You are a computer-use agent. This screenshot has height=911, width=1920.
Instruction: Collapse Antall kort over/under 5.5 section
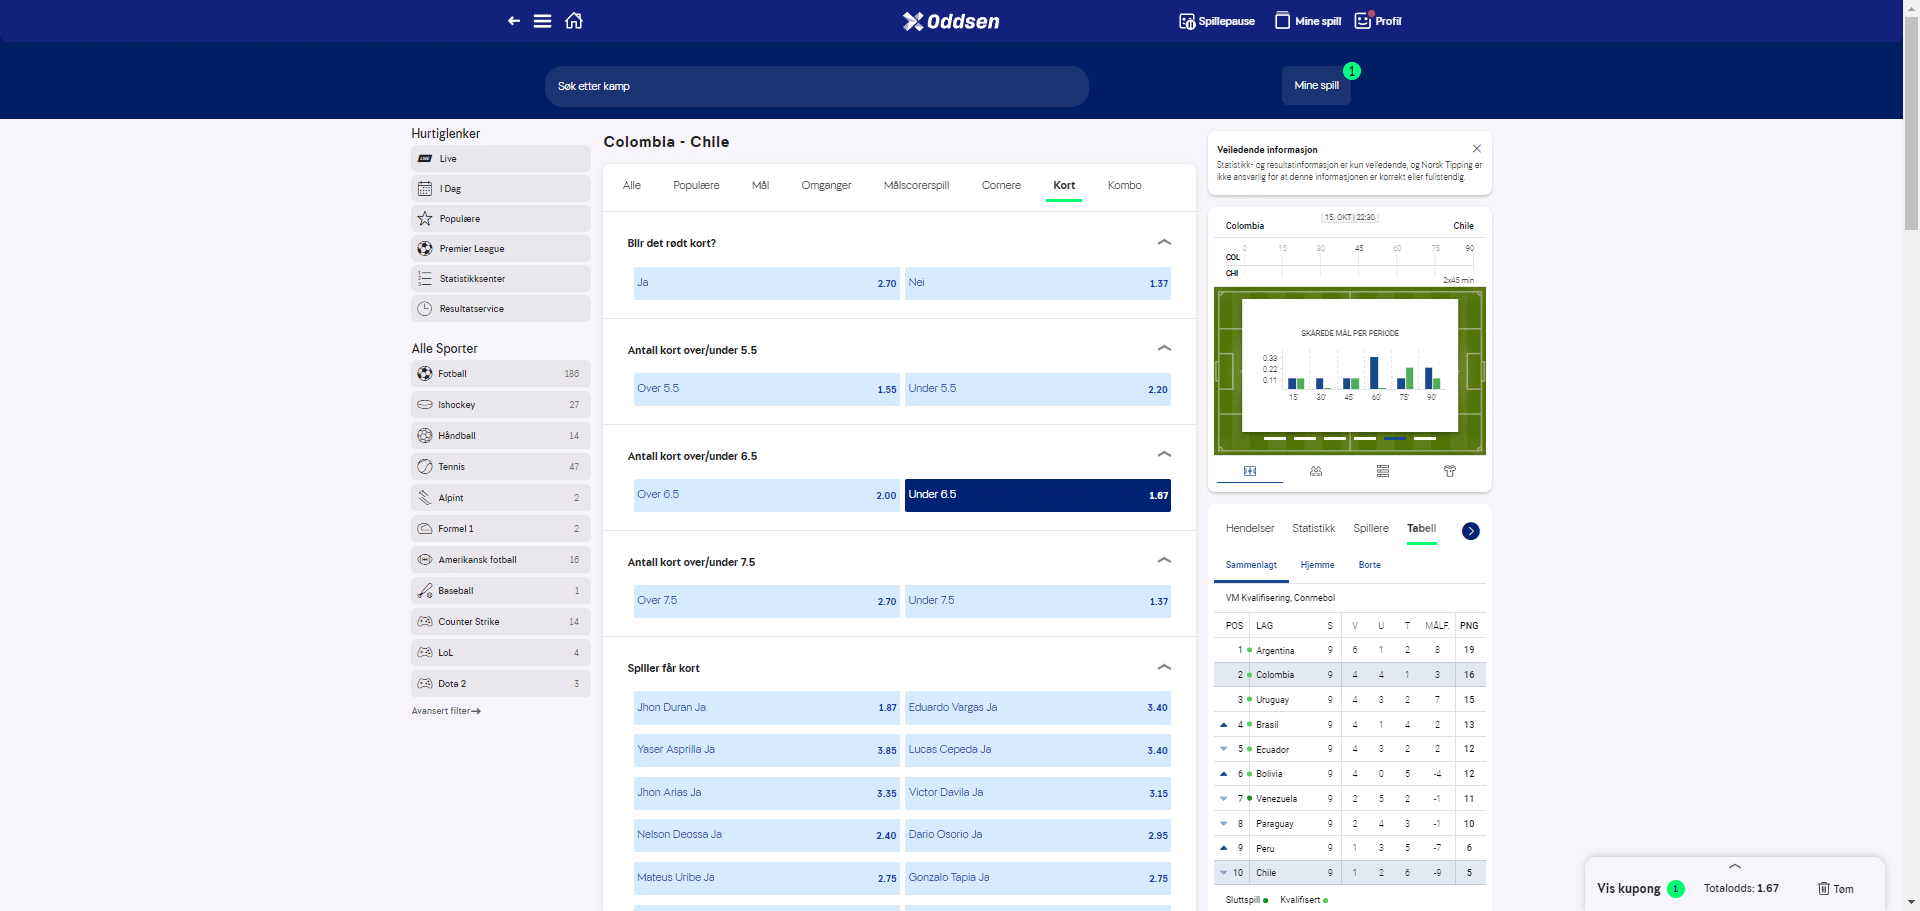(1164, 348)
